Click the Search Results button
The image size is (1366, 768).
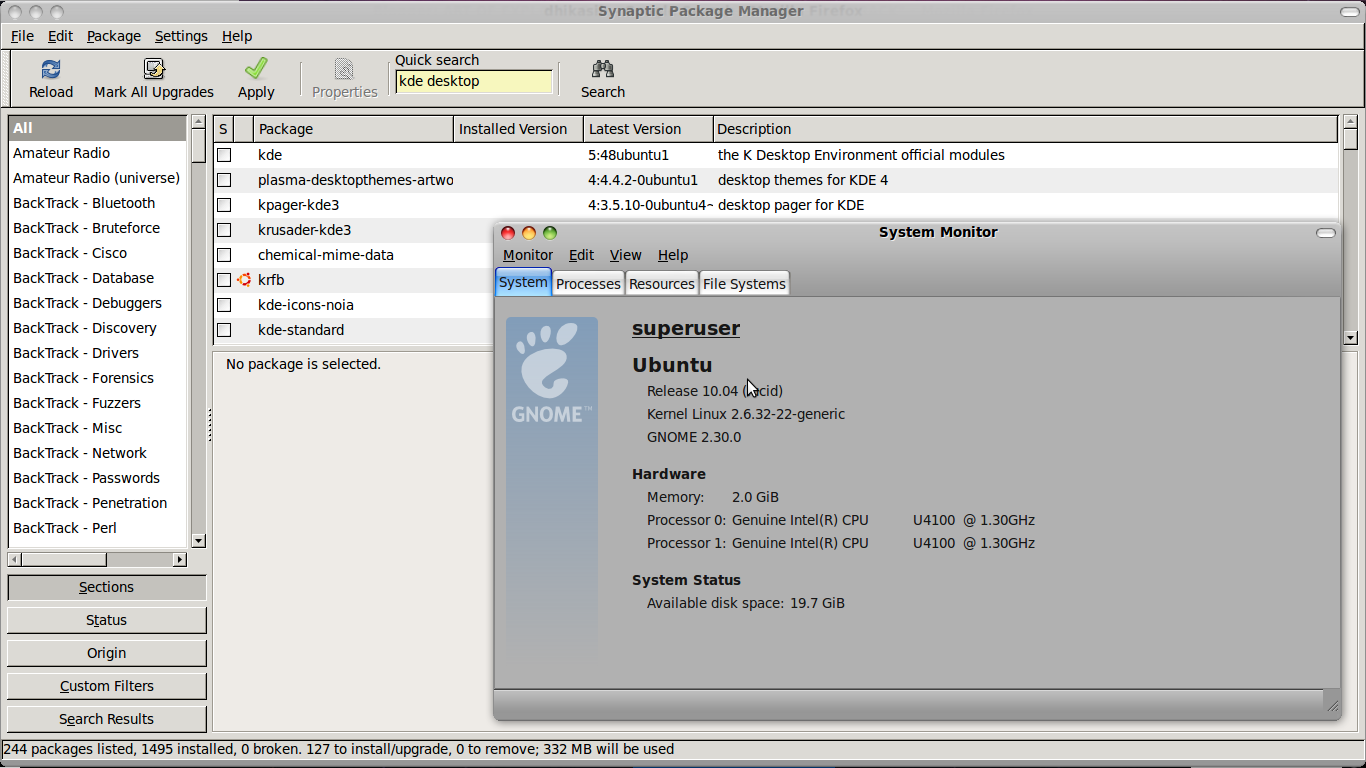[107, 719]
